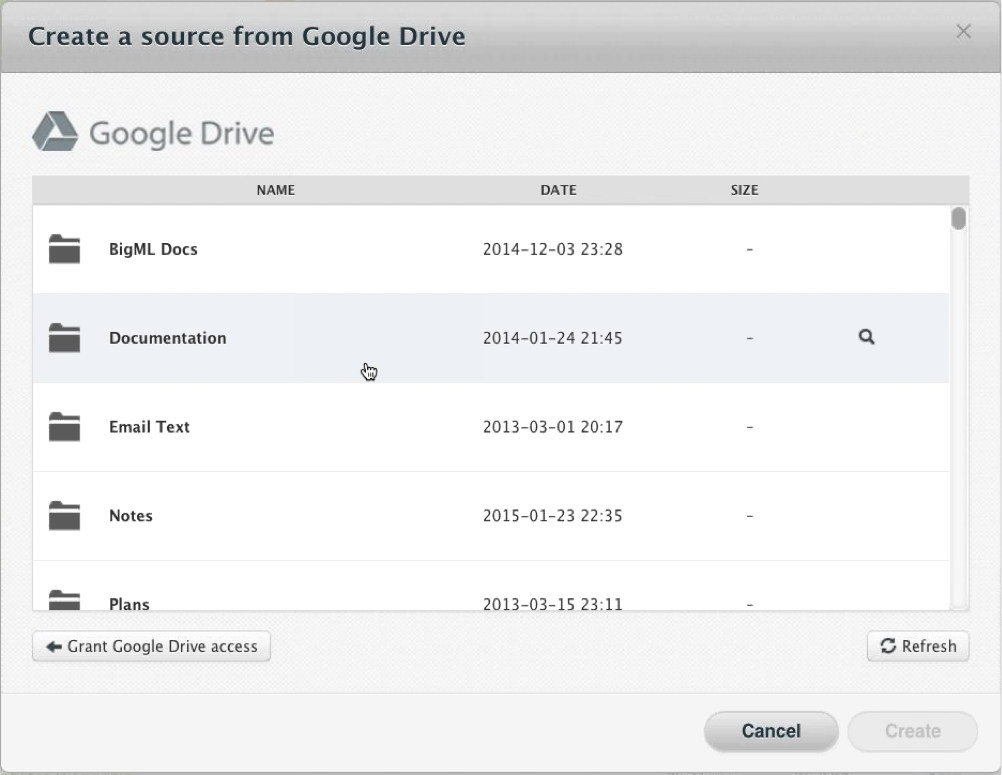Open the Documentation folder name
The height and width of the screenshot is (775, 1002).
[167, 338]
